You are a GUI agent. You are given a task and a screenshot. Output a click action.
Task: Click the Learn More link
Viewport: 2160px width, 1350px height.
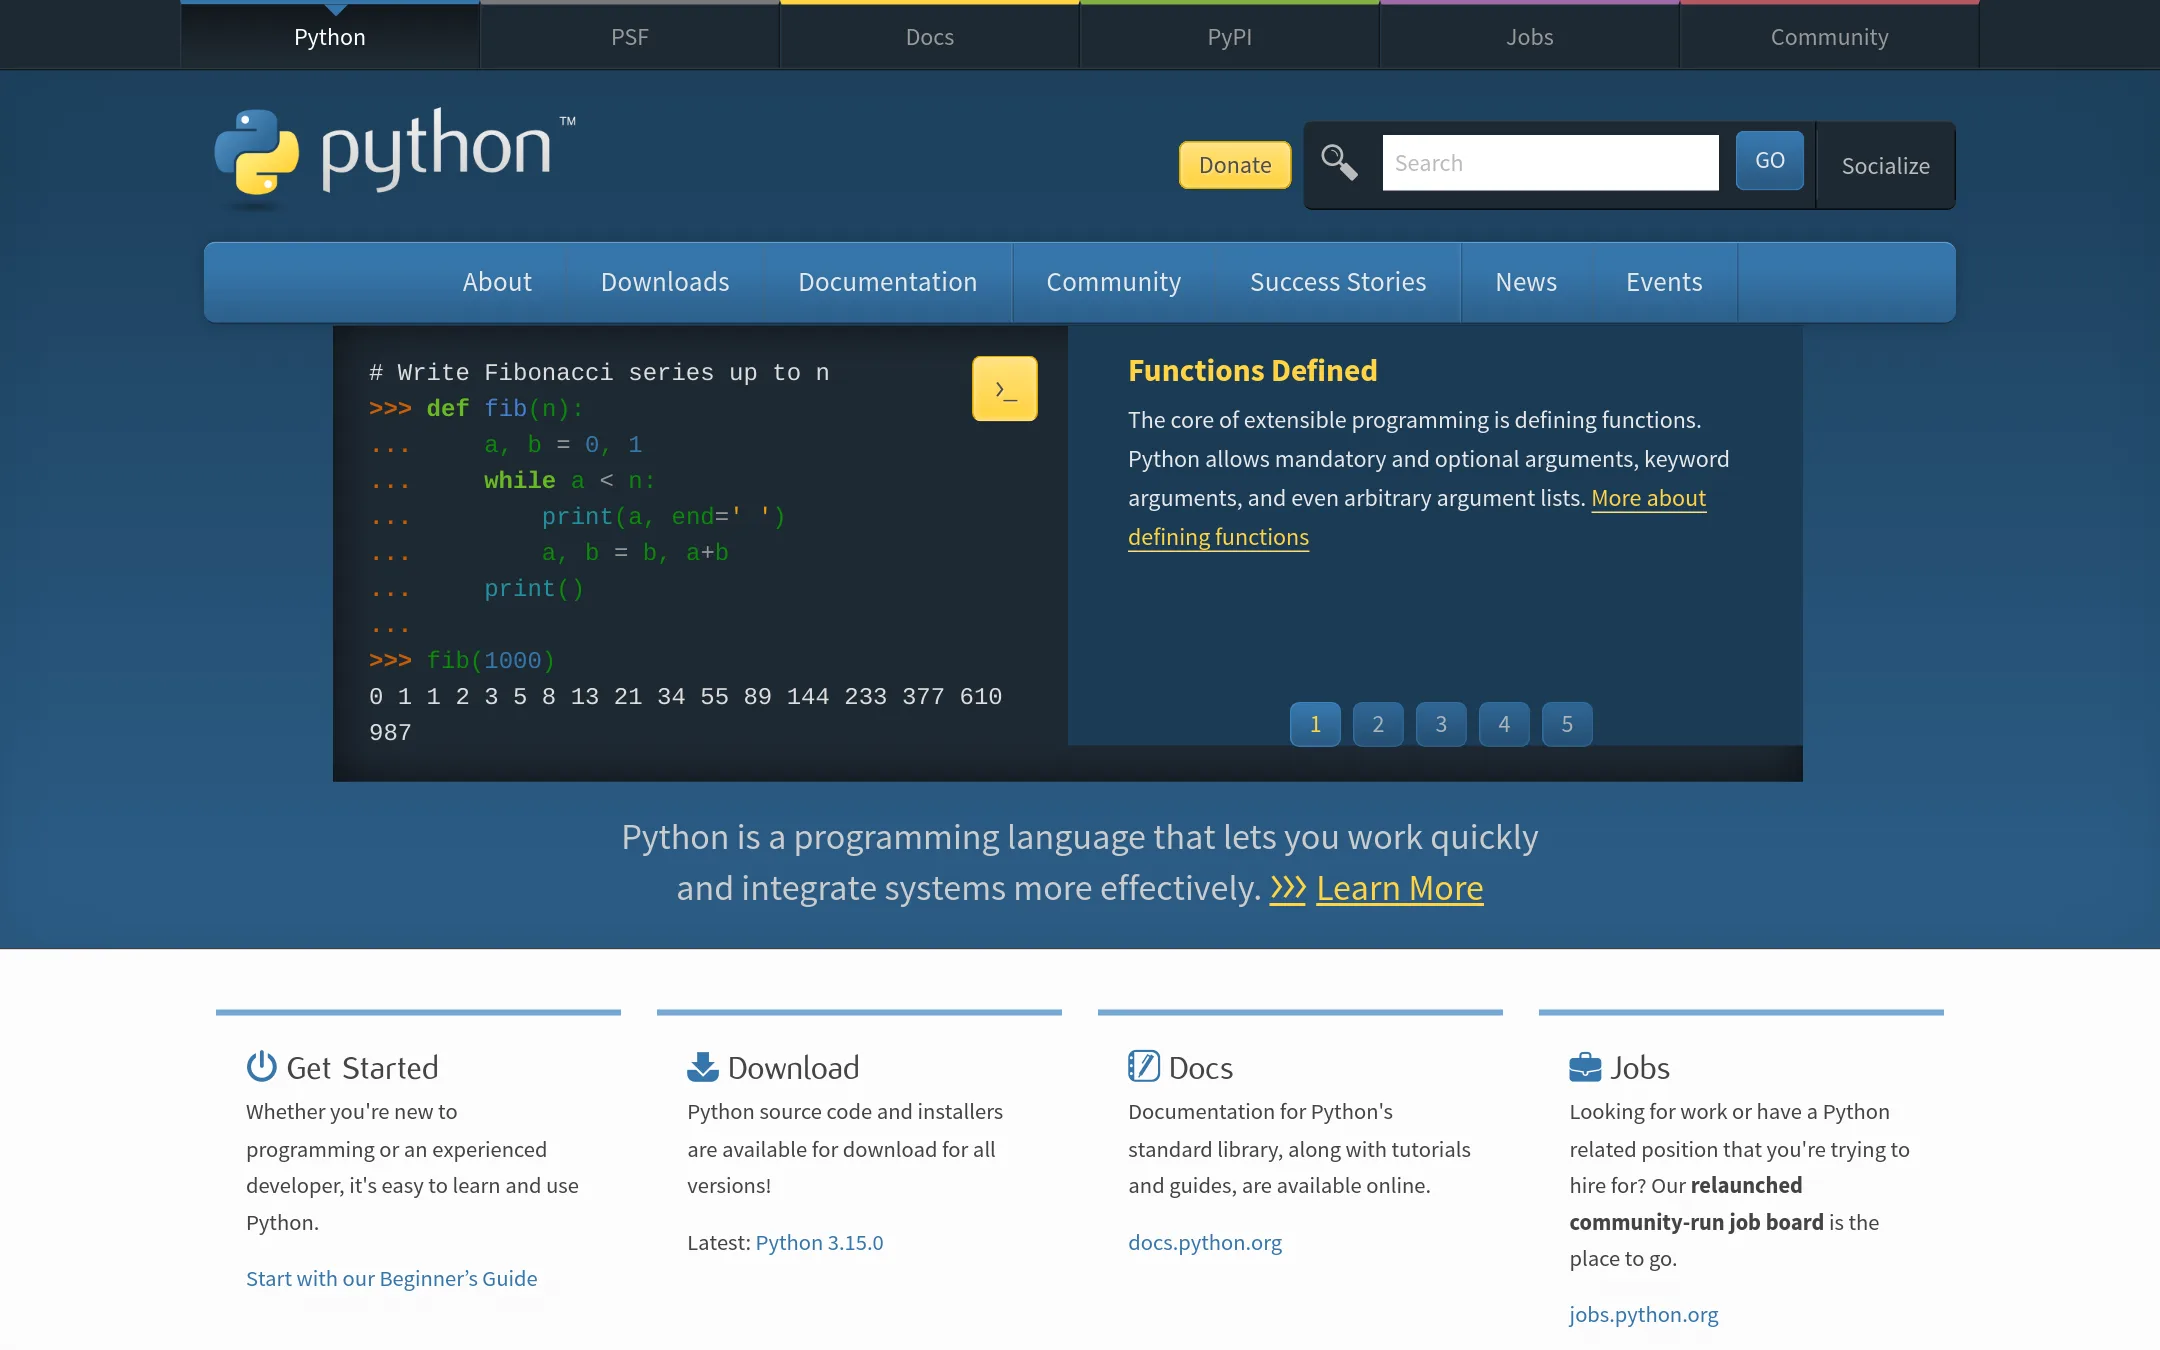point(1399,888)
